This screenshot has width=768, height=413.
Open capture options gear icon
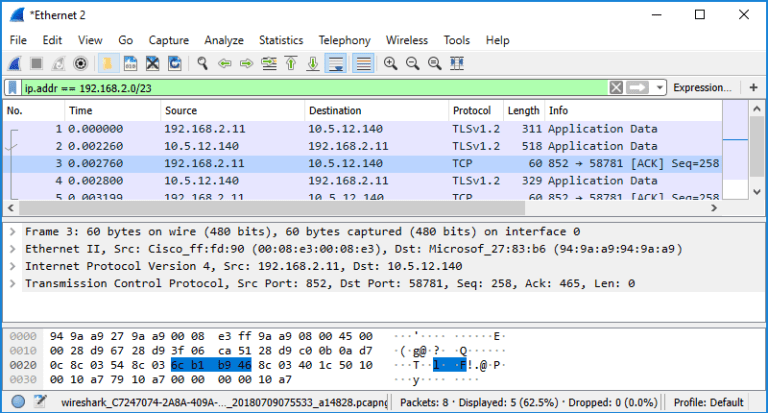[x=80, y=64]
